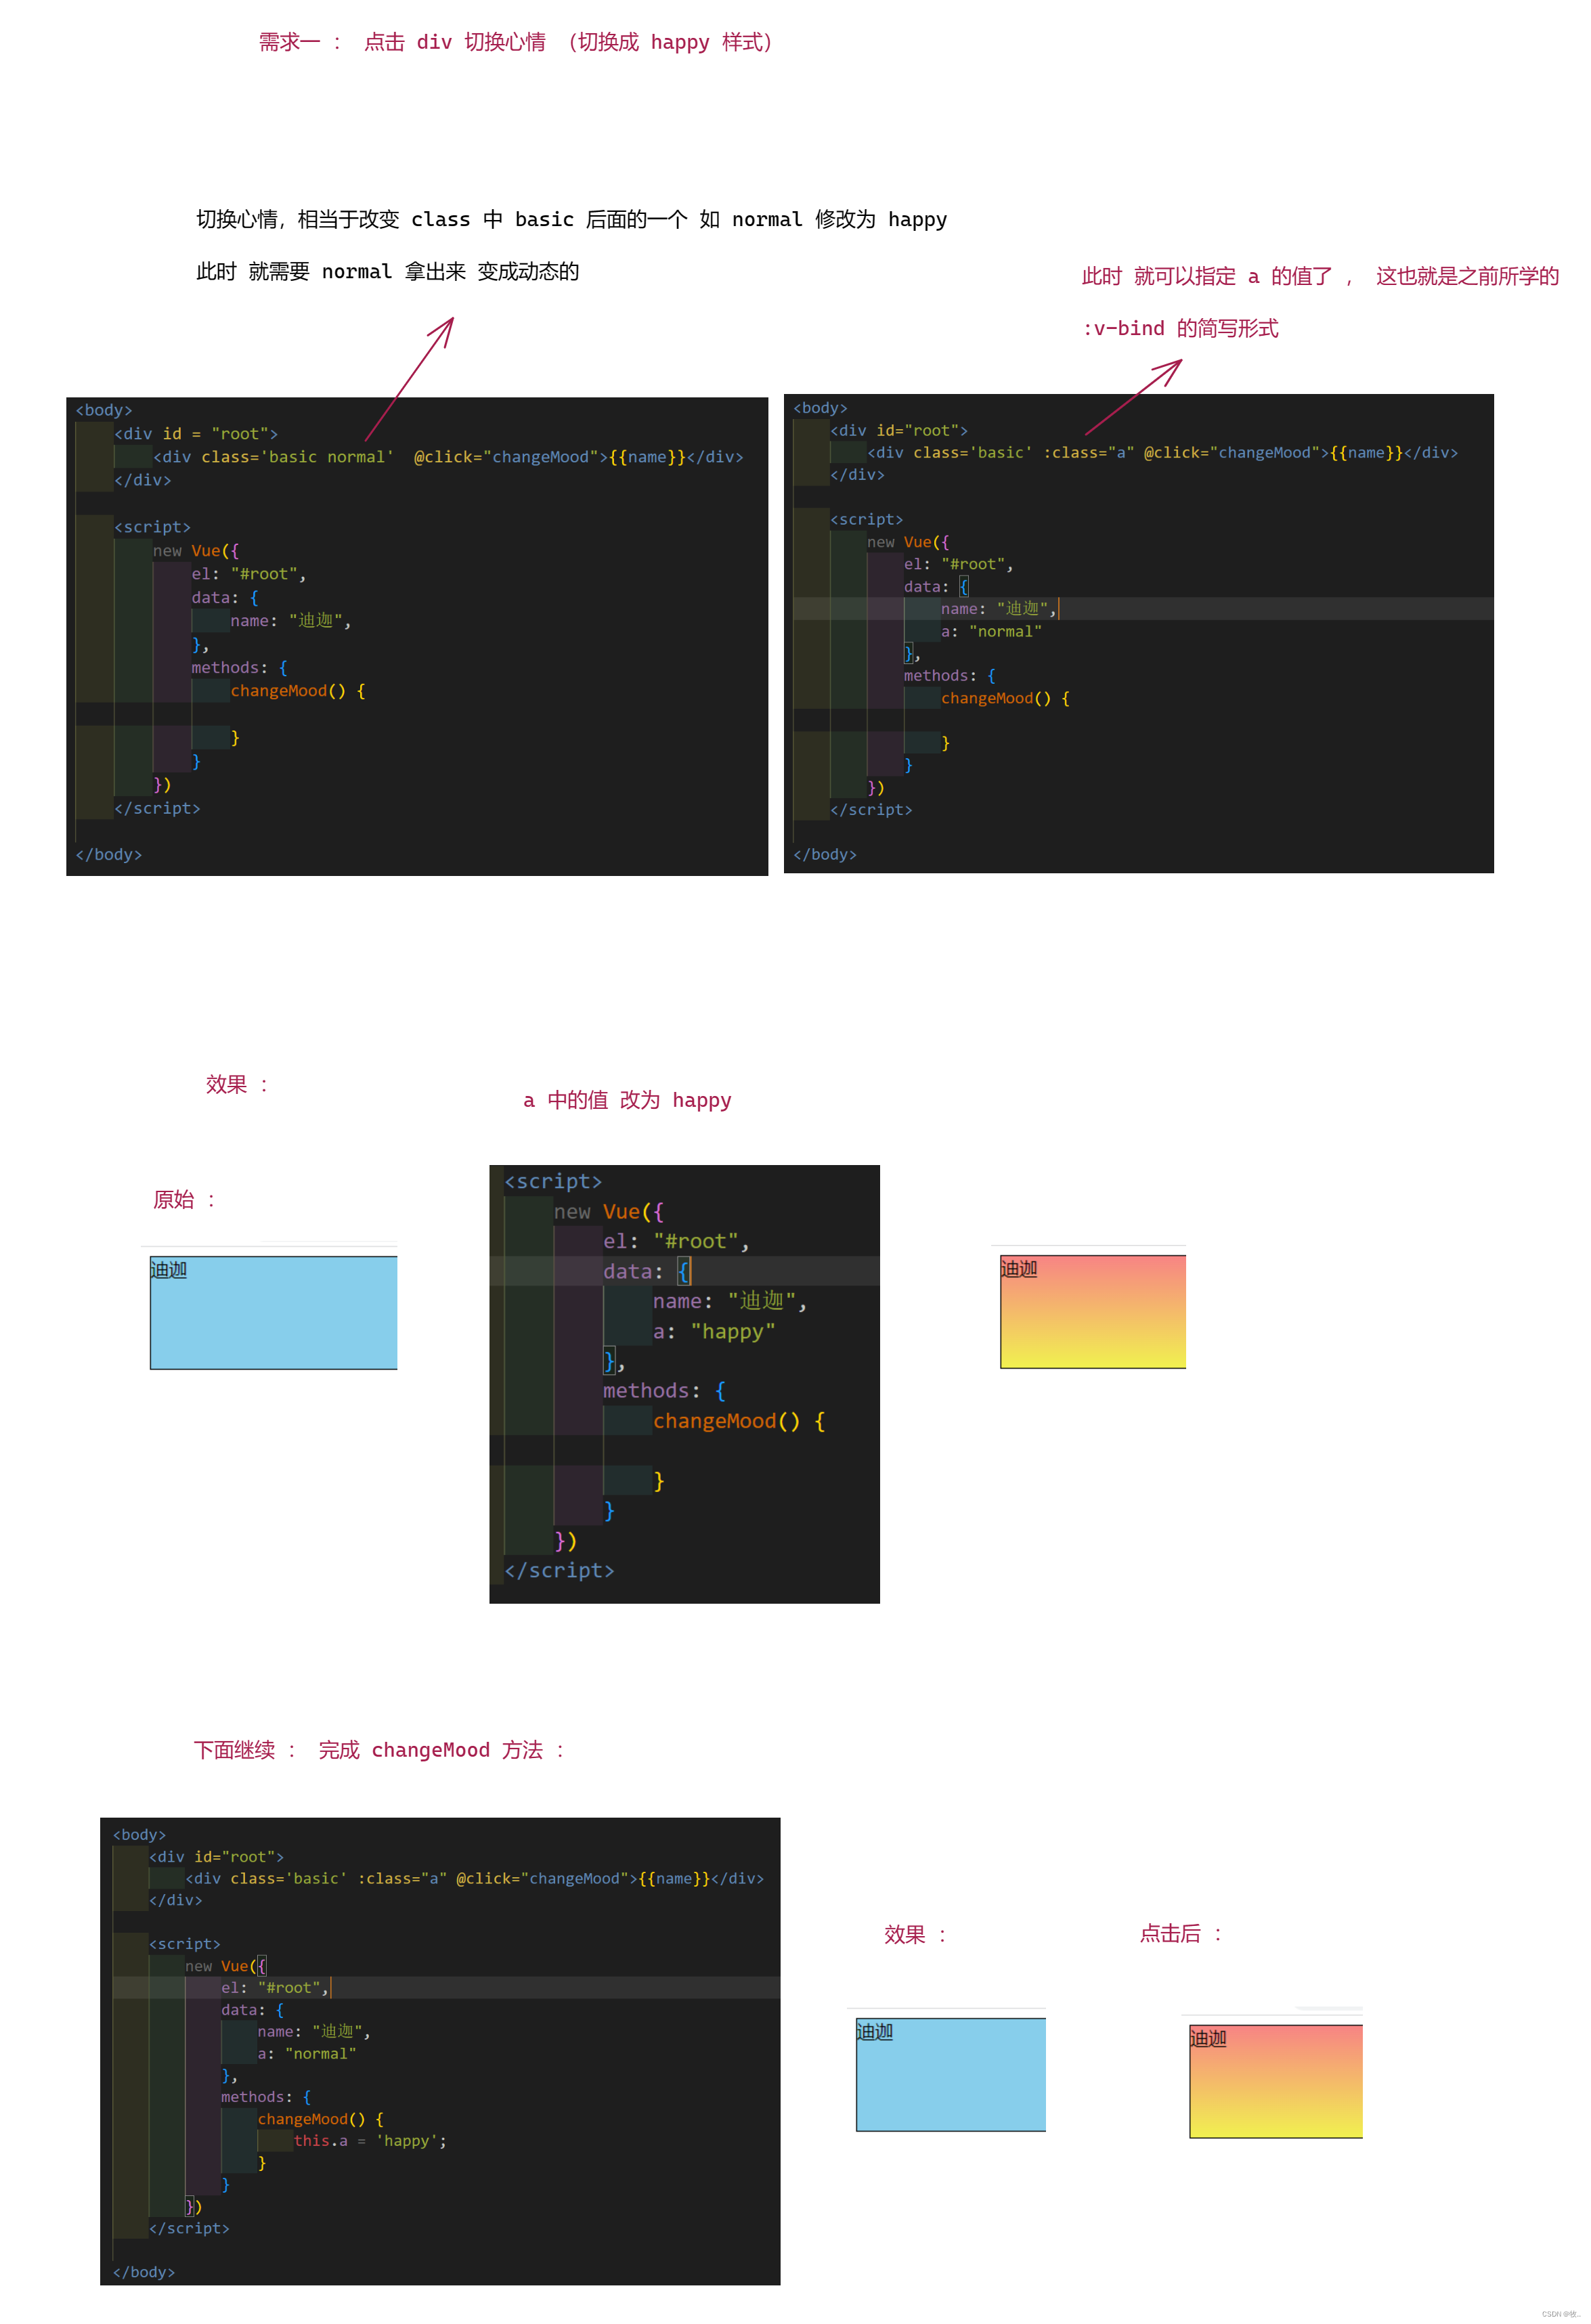Click the heading '下面继续 : 完成 changeMood 方法'
The image size is (1591, 2324).
(380, 1750)
